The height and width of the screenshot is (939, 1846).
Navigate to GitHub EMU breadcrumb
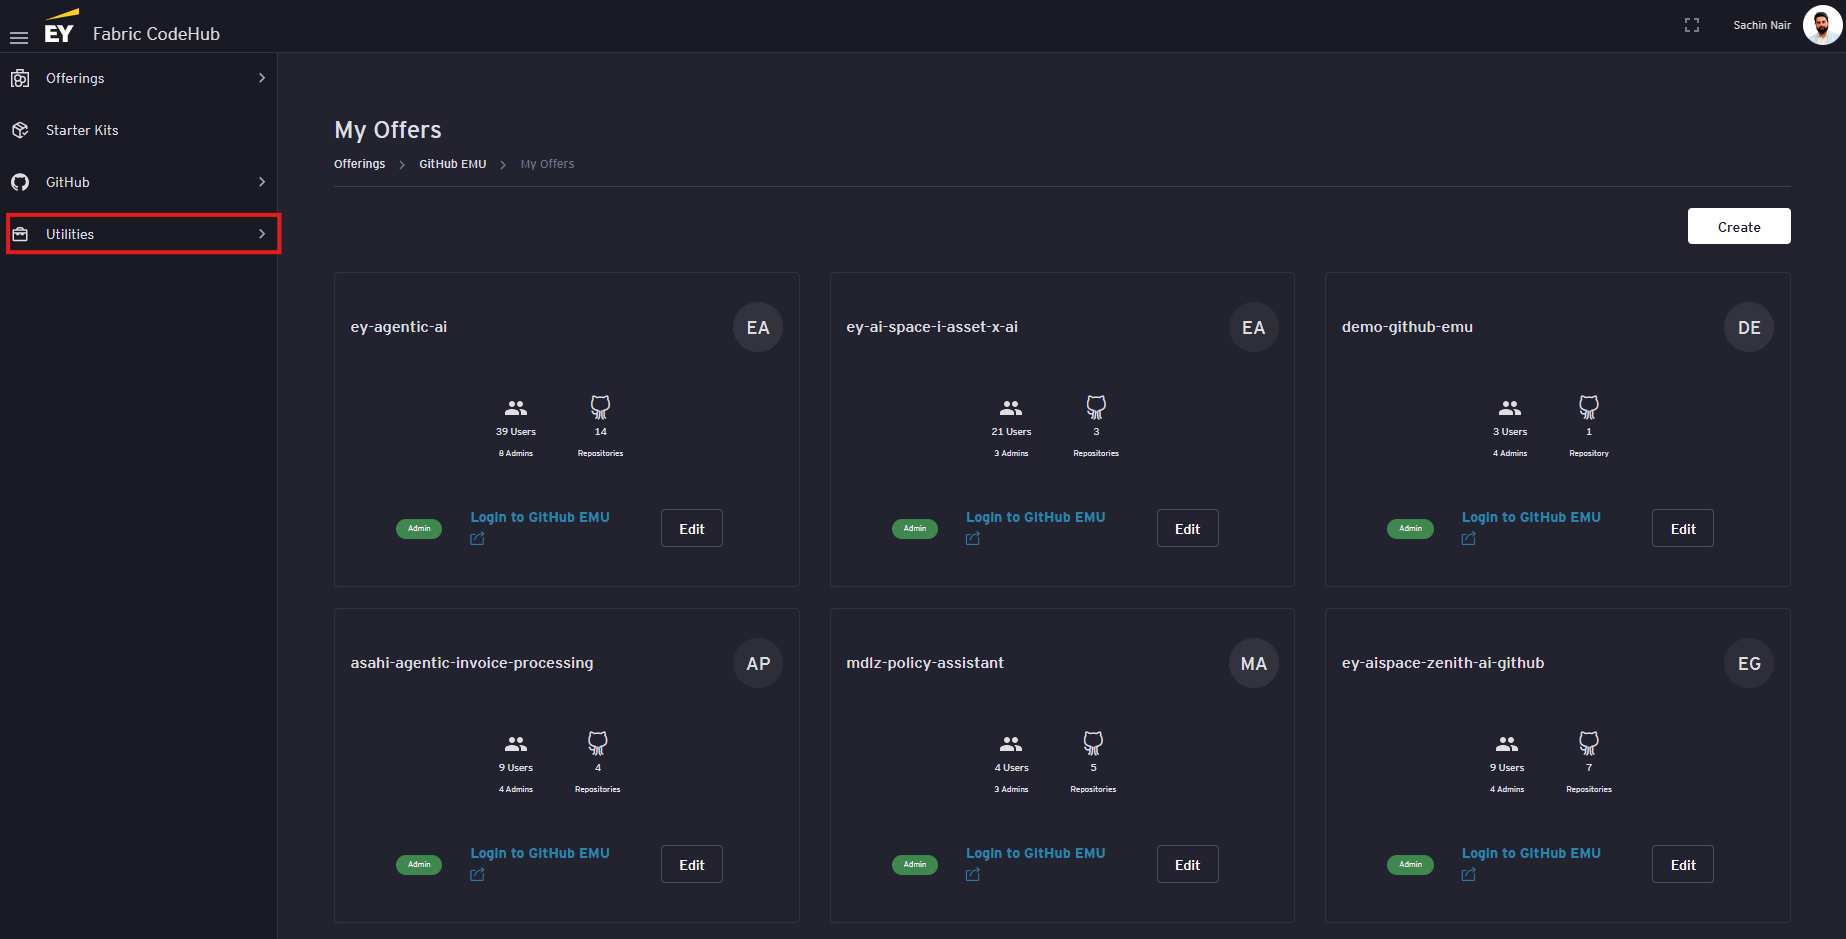tap(452, 164)
